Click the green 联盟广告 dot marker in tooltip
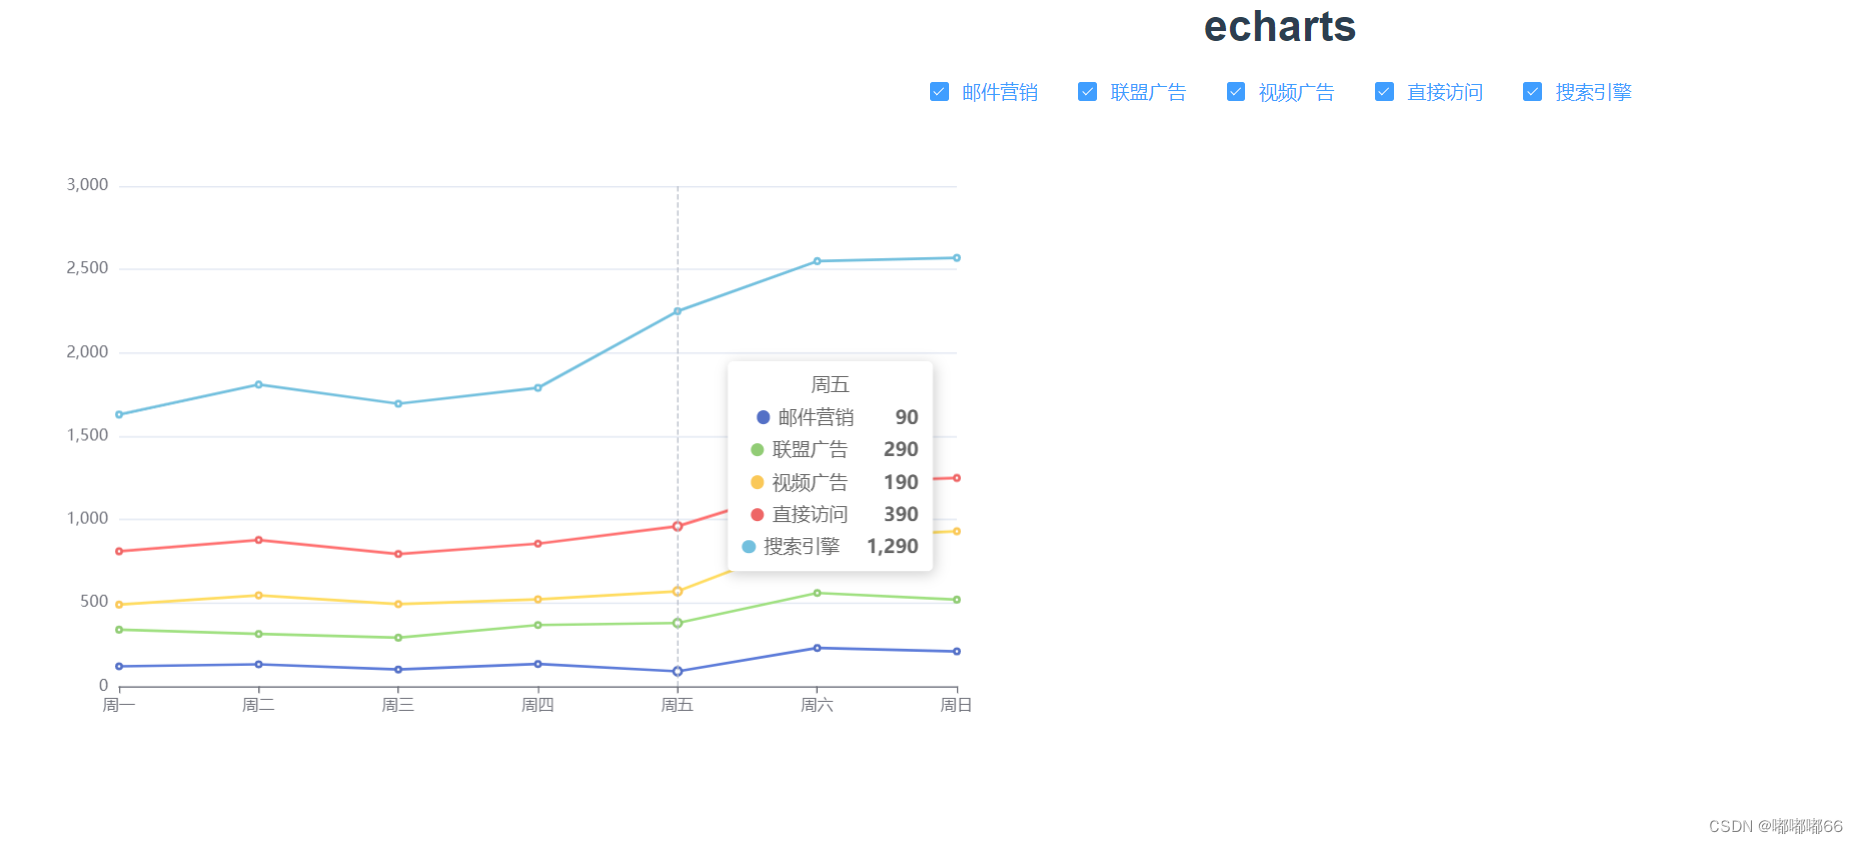1858x844 pixels. [755, 449]
